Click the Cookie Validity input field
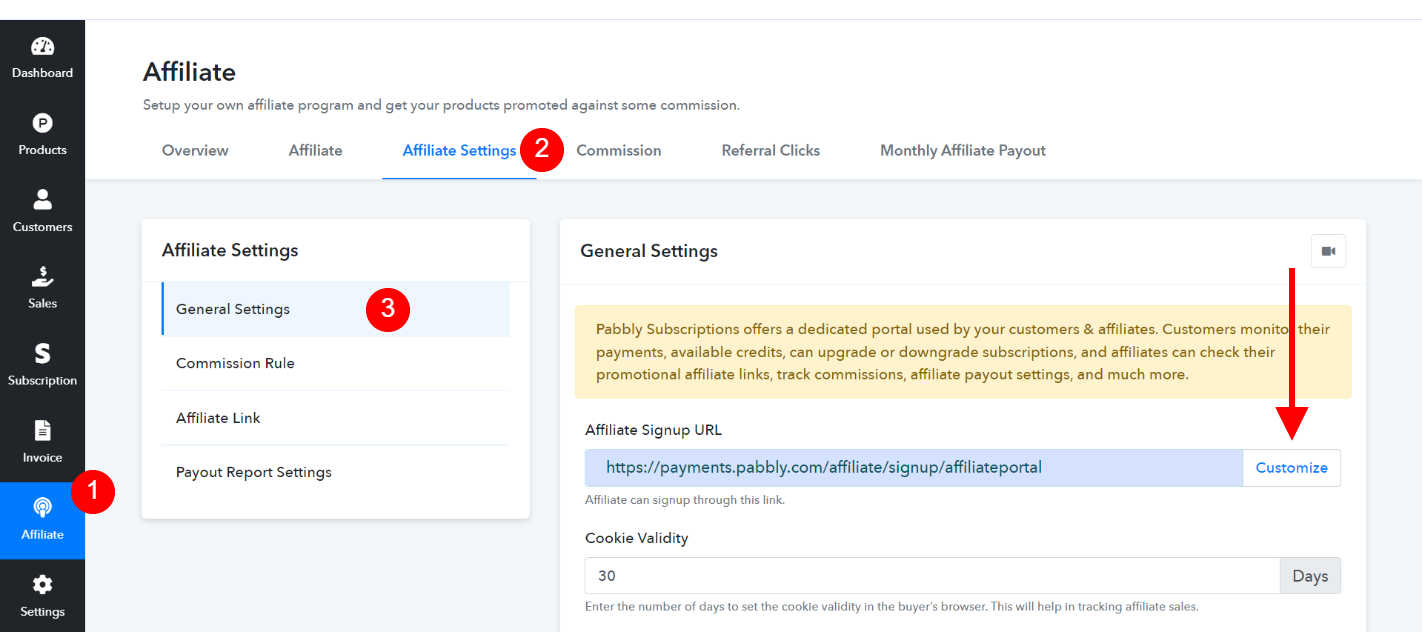The height and width of the screenshot is (632, 1422). pos(932,576)
